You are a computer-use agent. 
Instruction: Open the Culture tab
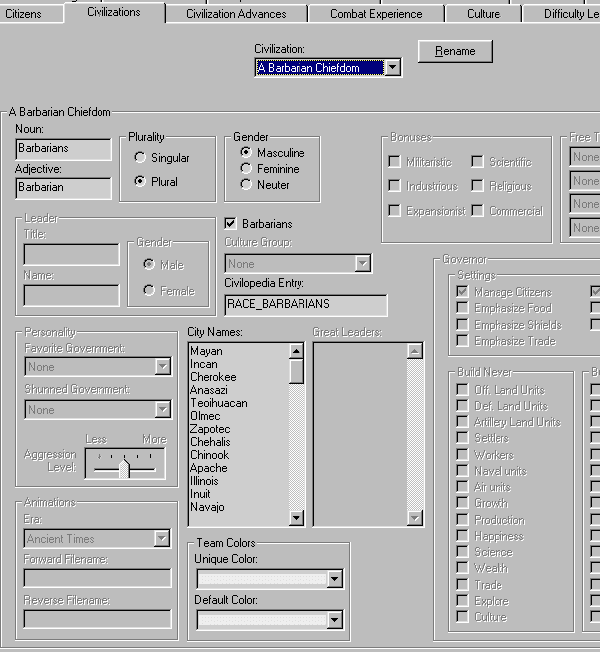click(483, 14)
